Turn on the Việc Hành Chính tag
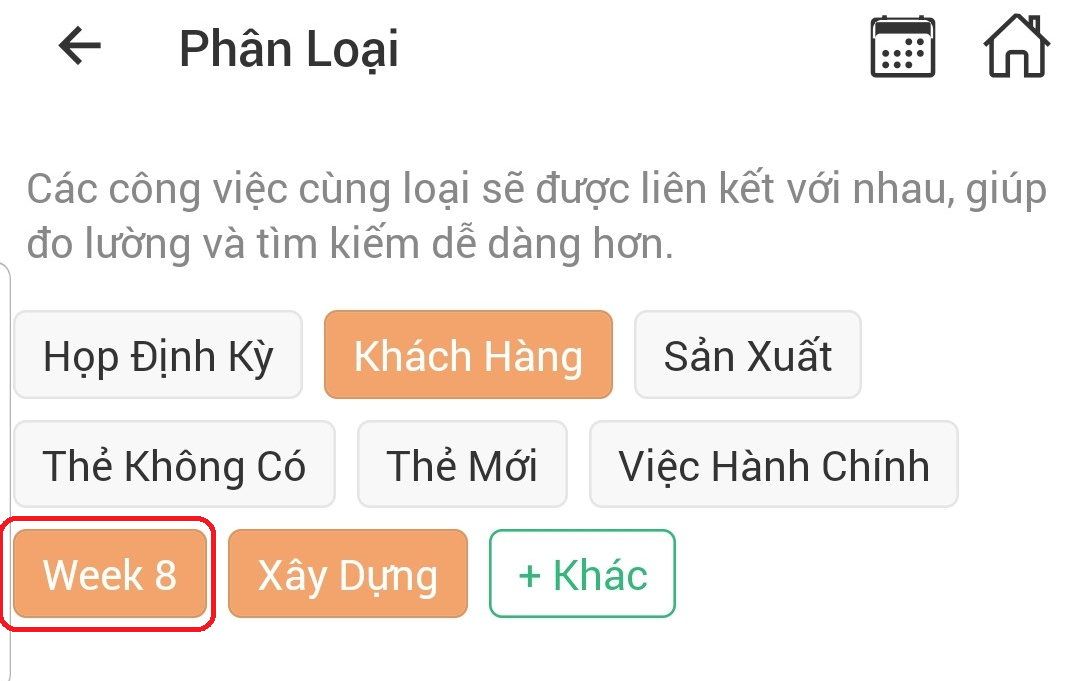Image resolution: width=1080 pixels, height=681 pixels. coord(775,464)
